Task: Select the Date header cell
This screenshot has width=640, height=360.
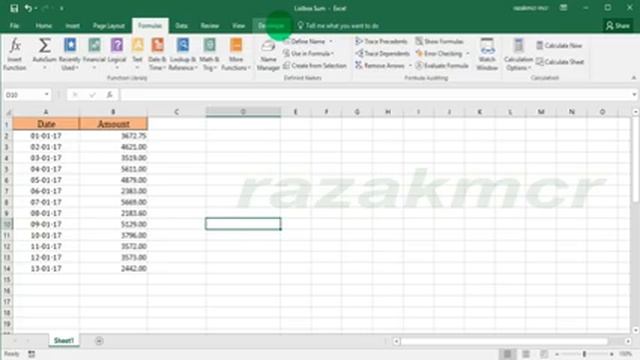Action: (x=46, y=124)
